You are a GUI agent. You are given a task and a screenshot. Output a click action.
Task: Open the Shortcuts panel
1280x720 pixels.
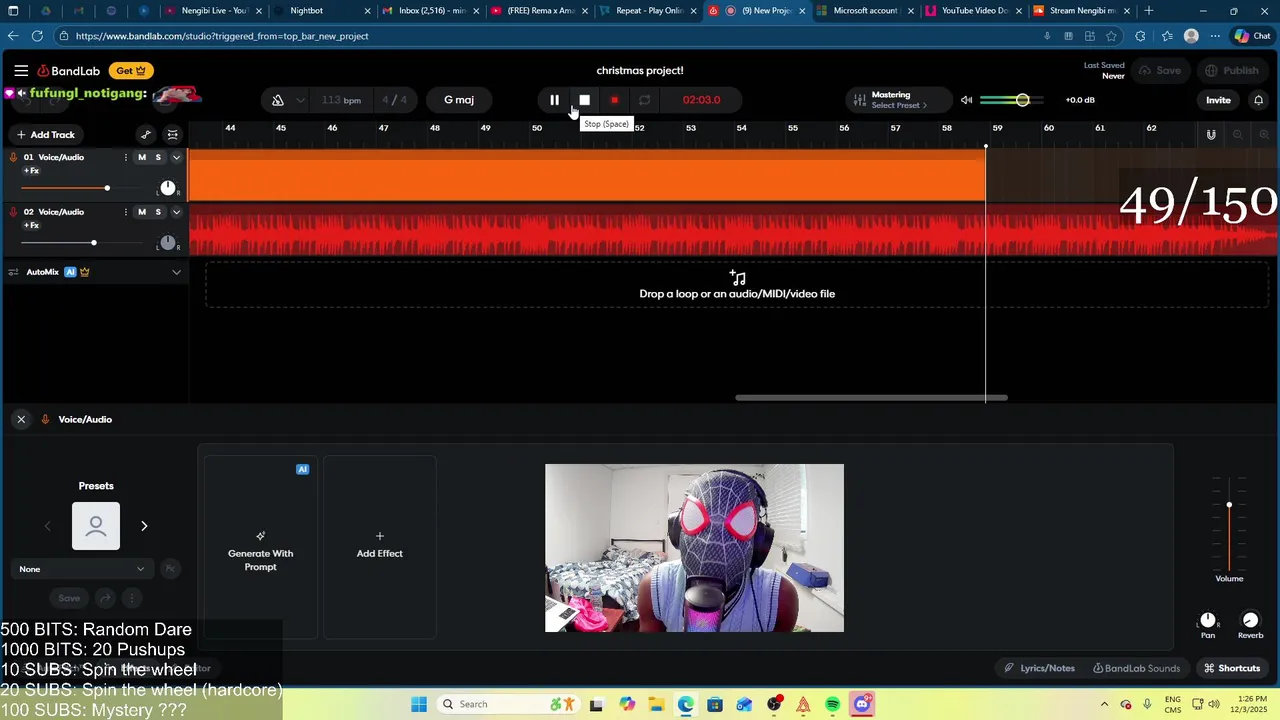(1232, 668)
